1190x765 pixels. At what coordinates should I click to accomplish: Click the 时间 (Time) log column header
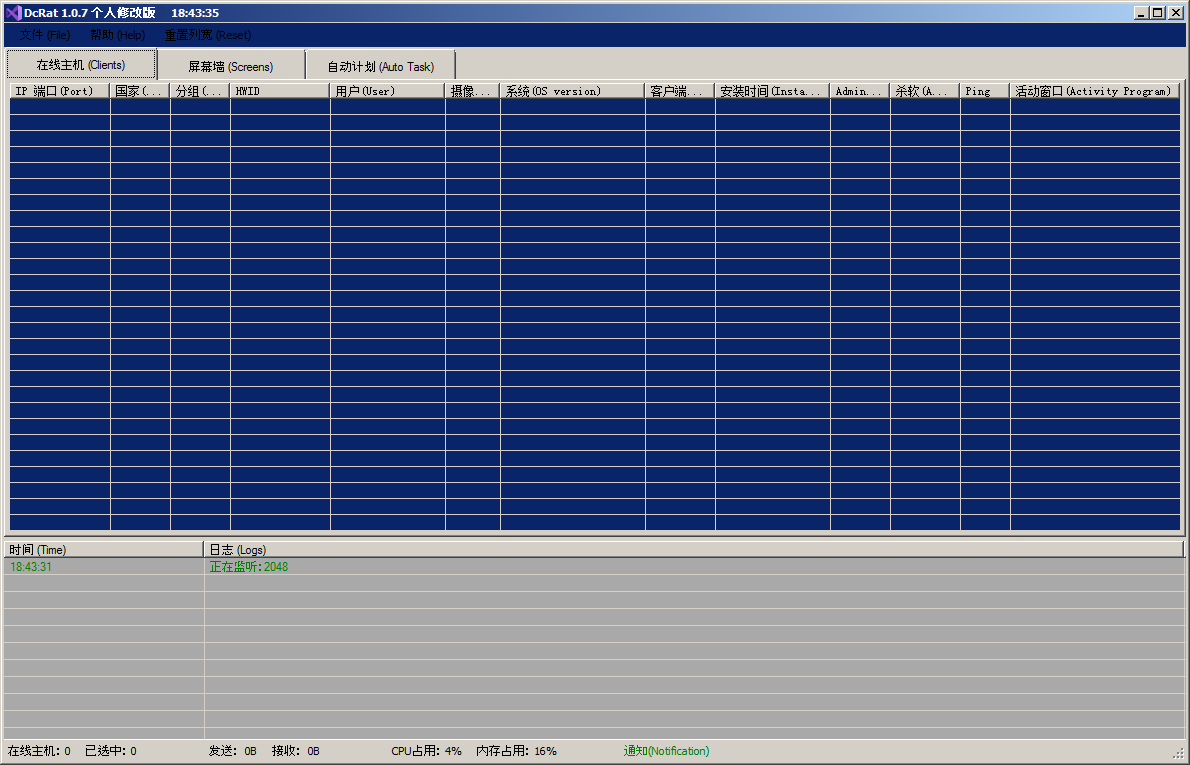(102, 550)
